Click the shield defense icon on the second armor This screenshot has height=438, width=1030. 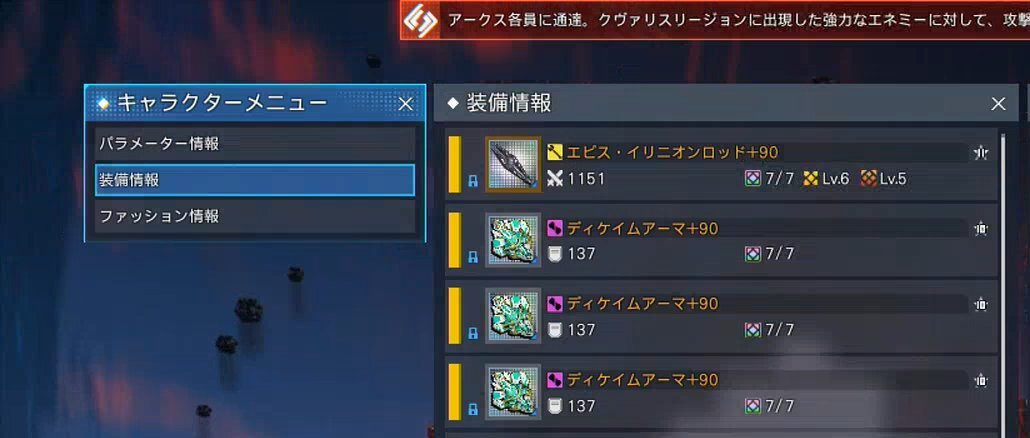coord(555,330)
